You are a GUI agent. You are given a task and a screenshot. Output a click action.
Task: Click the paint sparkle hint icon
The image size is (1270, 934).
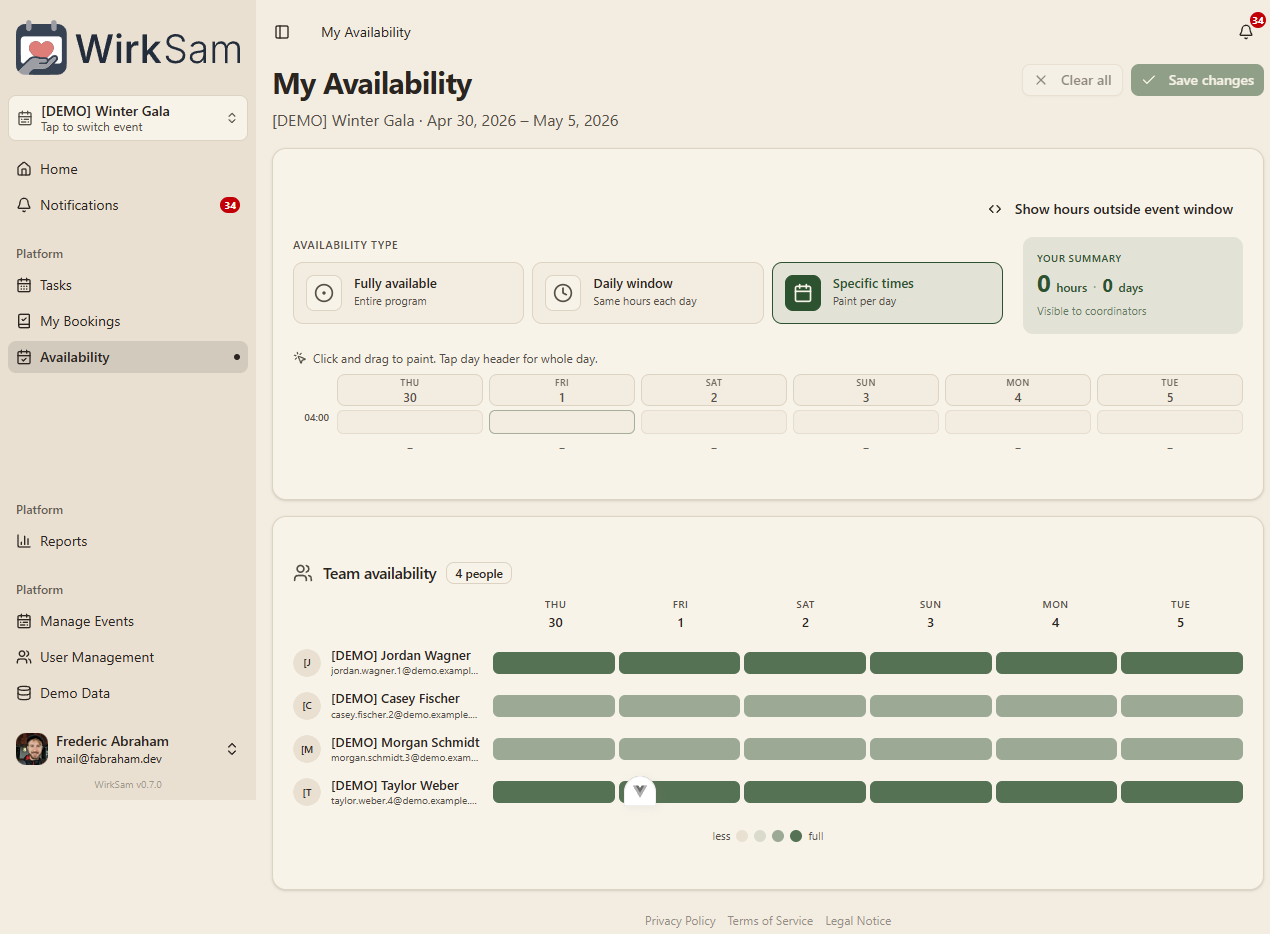(x=300, y=358)
